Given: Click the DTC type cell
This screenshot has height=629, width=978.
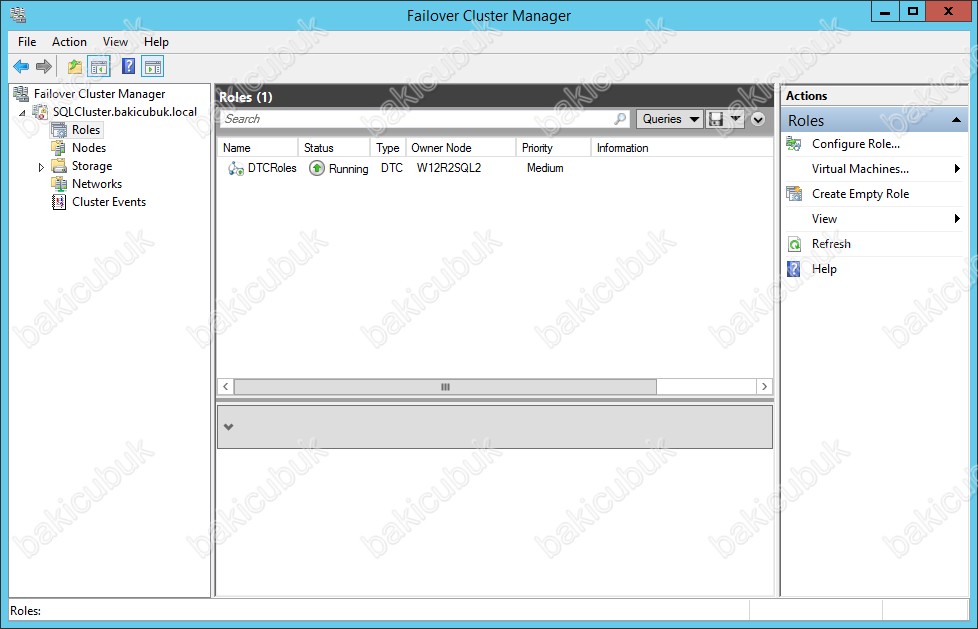Looking at the screenshot, I should (392, 168).
